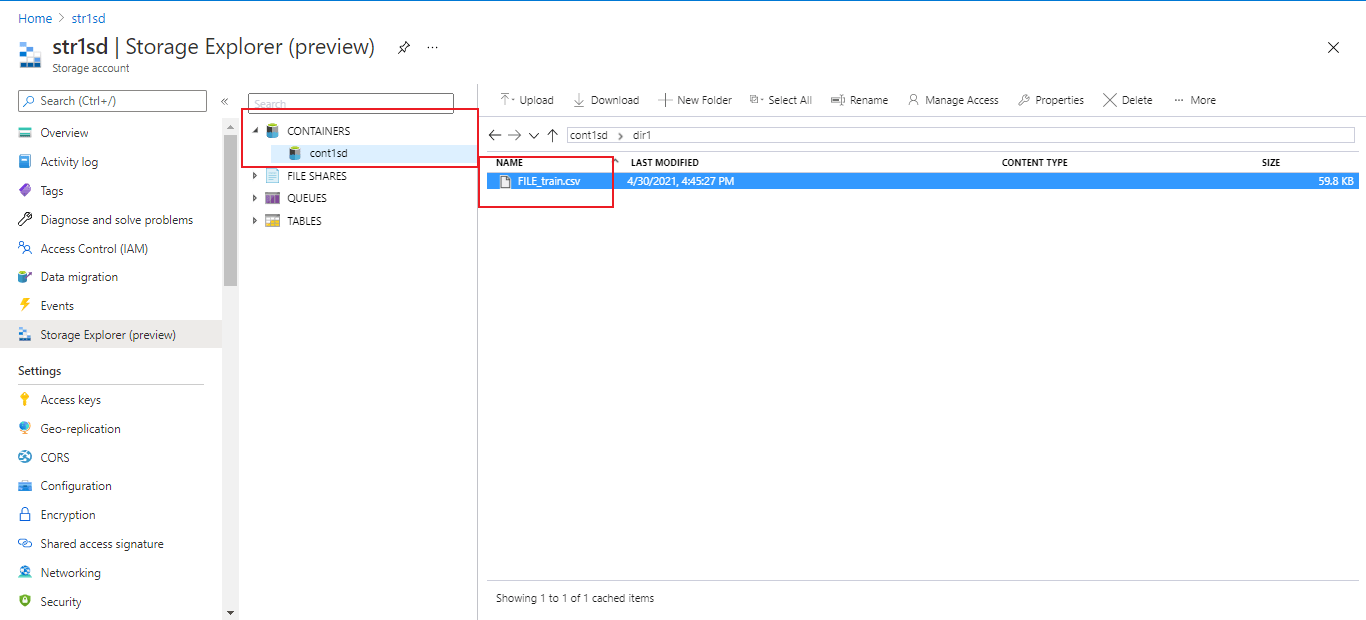The height and width of the screenshot is (620, 1366).
Task: Open the Shared access signature page
Action: (x=103, y=543)
